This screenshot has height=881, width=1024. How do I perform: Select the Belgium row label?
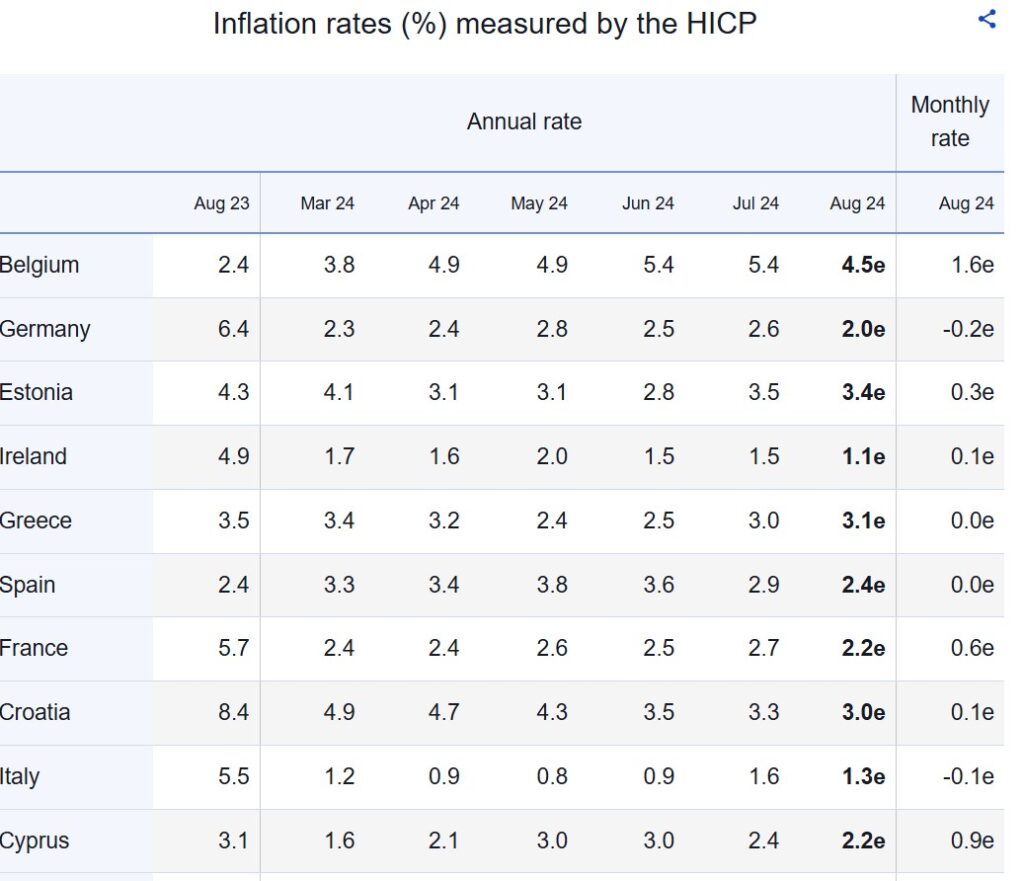[39, 265]
